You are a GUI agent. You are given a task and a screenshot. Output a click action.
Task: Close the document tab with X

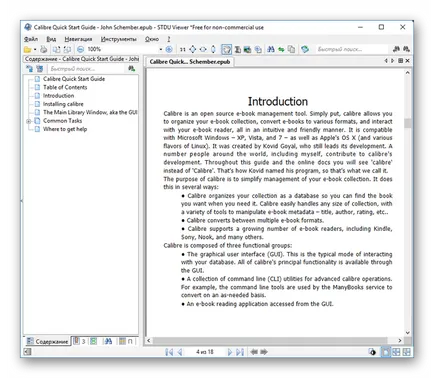tap(407, 61)
